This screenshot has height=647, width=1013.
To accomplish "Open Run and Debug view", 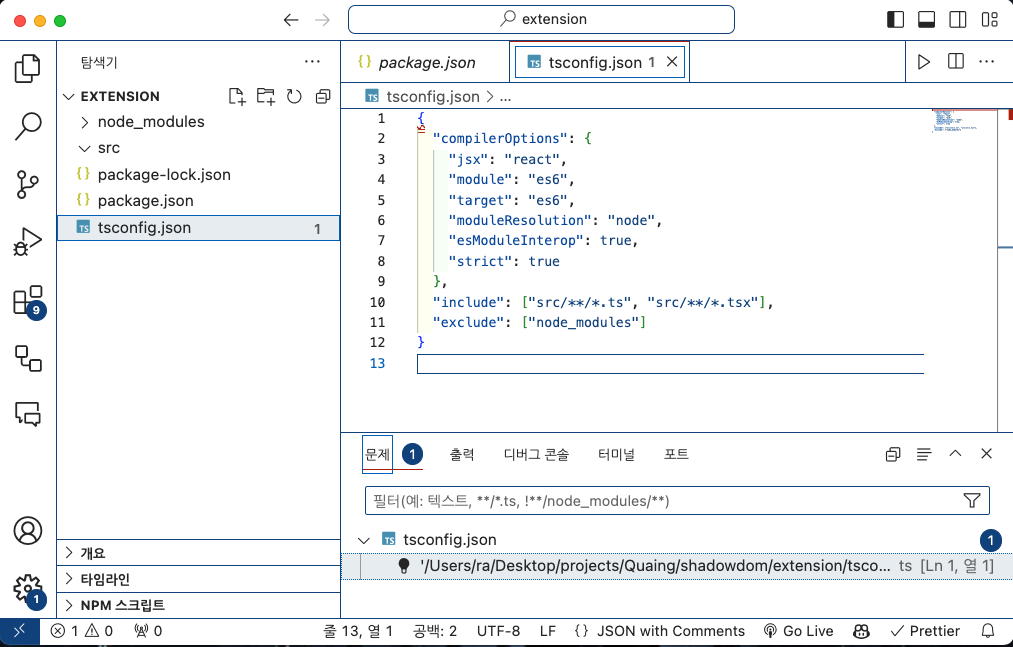I will tap(27, 242).
